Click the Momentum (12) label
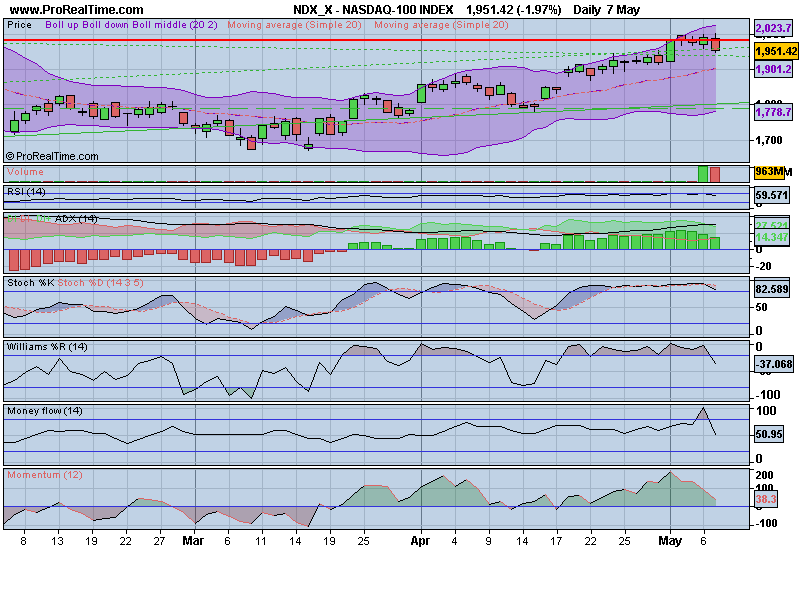The width and height of the screenshot is (800, 600). [45, 474]
